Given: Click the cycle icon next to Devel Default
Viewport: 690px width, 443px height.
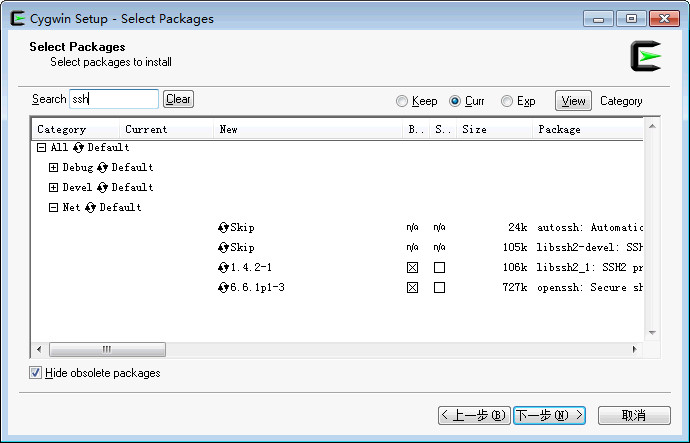Looking at the screenshot, I should 103,187.
